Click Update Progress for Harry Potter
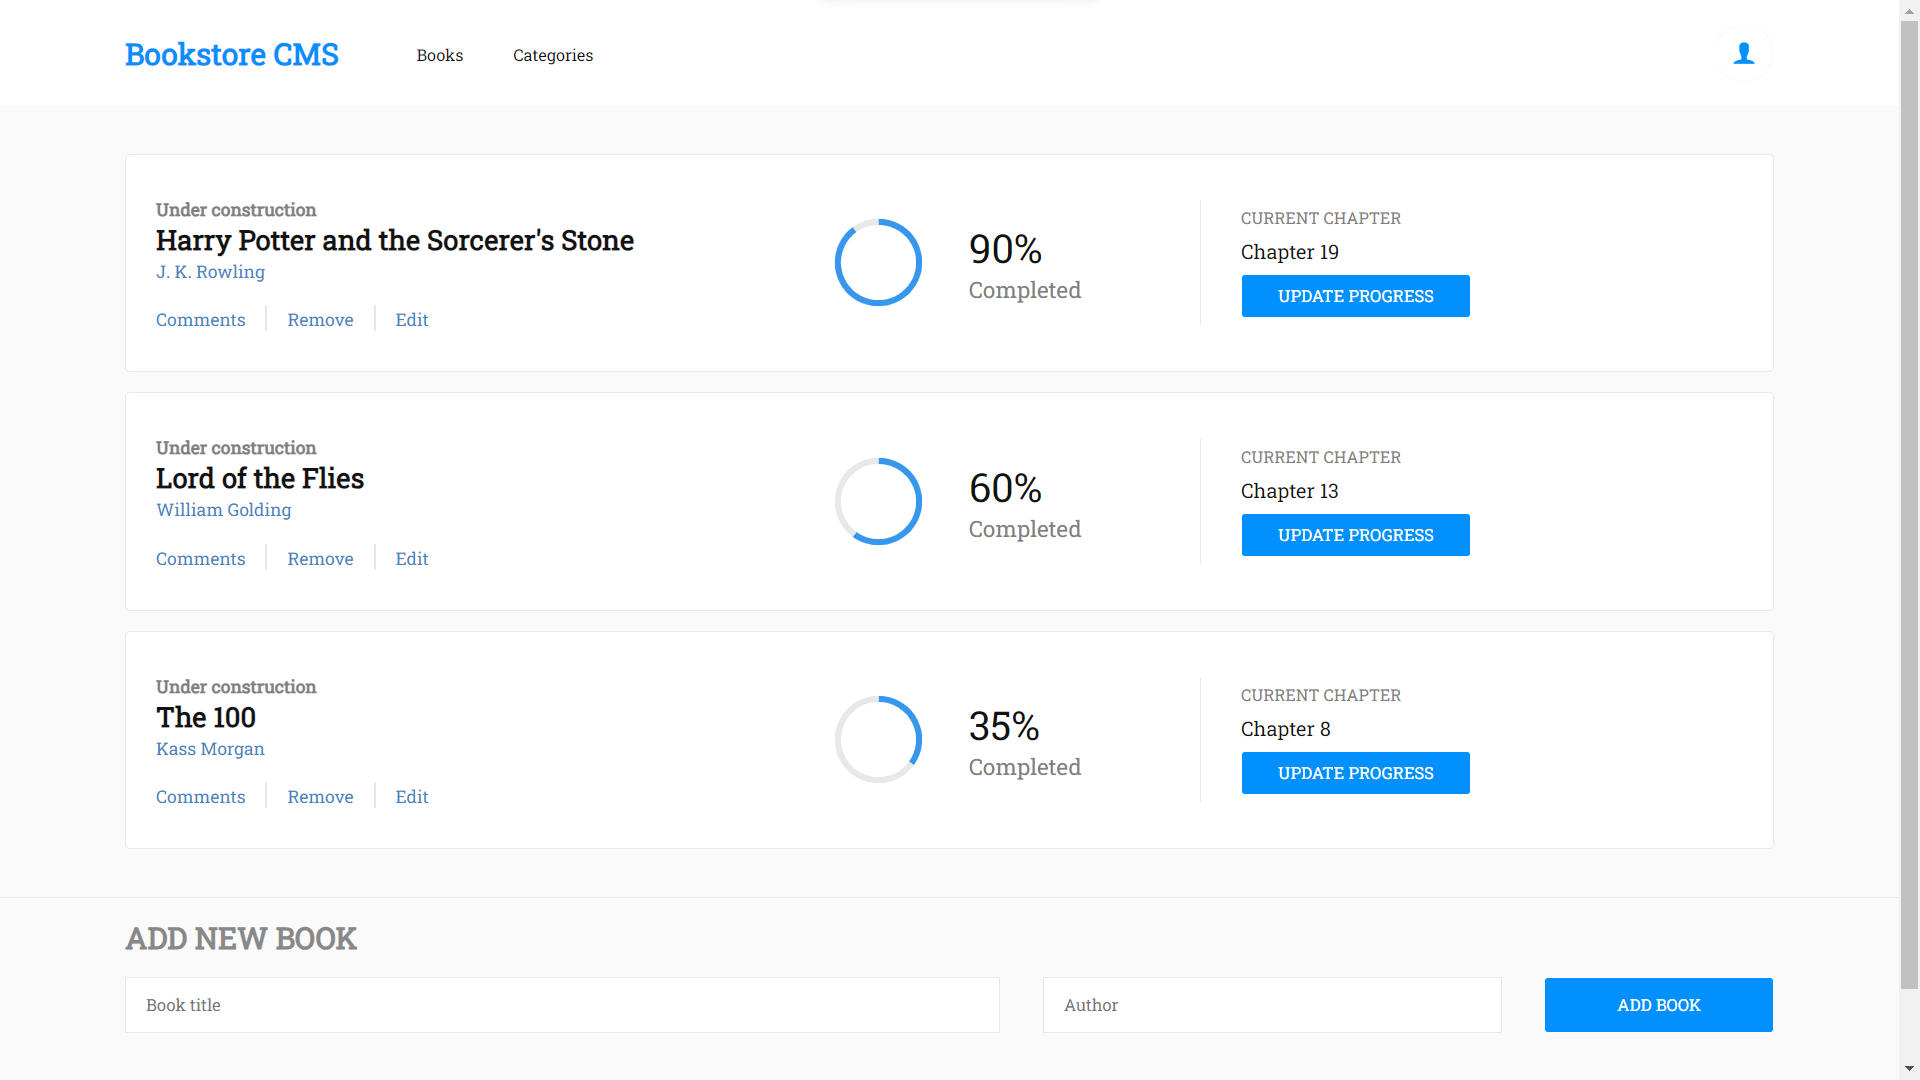1920x1080 pixels. tap(1355, 296)
